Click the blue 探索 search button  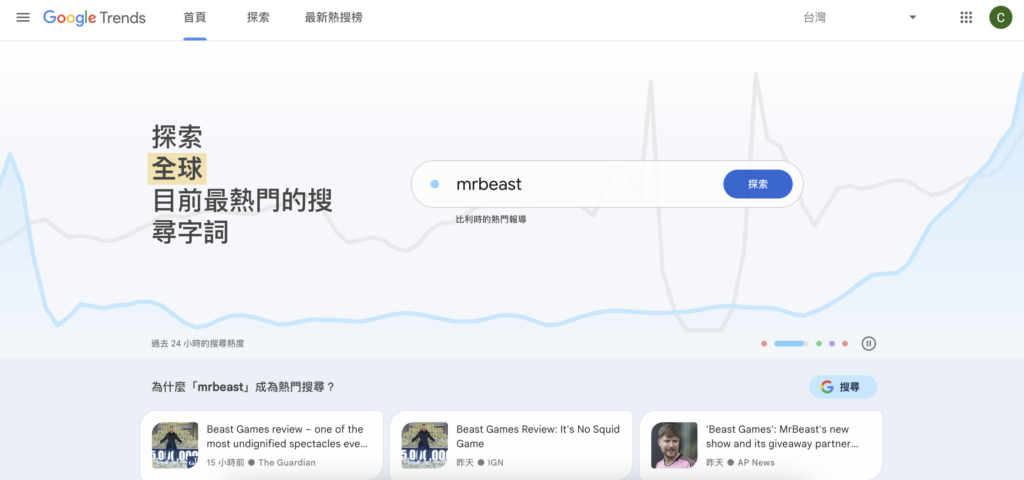coord(758,184)
